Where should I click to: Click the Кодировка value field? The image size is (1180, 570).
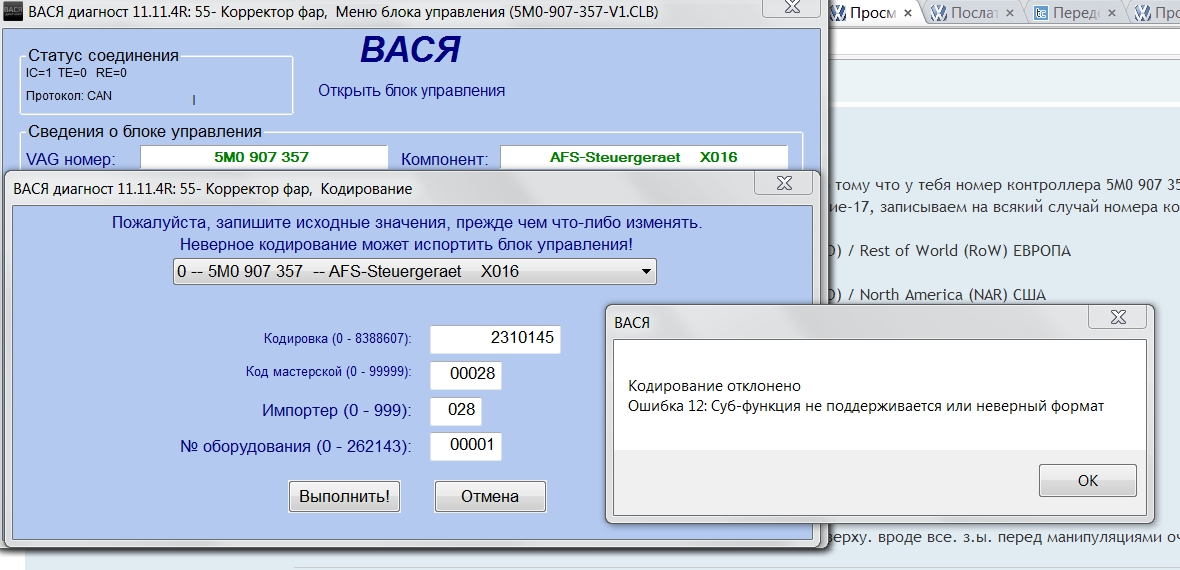(x=495, y=339)
